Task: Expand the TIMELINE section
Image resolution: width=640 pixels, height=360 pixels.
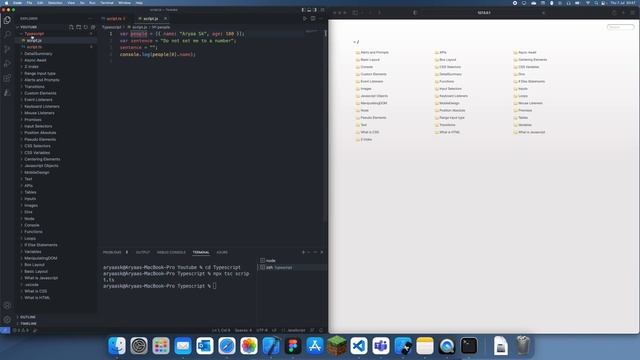Action: pos(56,323)
